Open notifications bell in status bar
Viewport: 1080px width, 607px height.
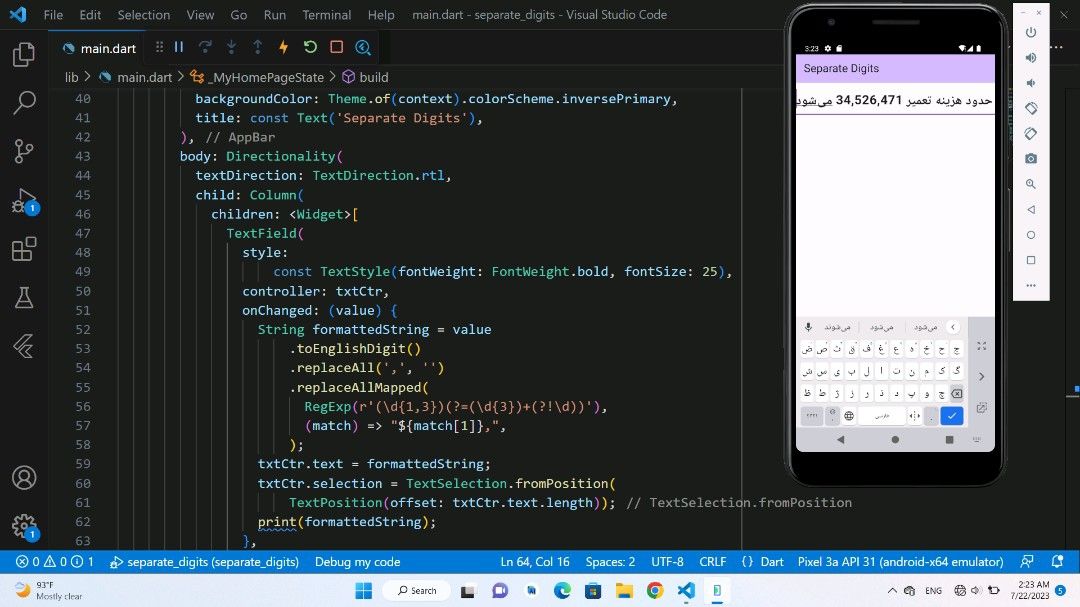(1057, 562)
